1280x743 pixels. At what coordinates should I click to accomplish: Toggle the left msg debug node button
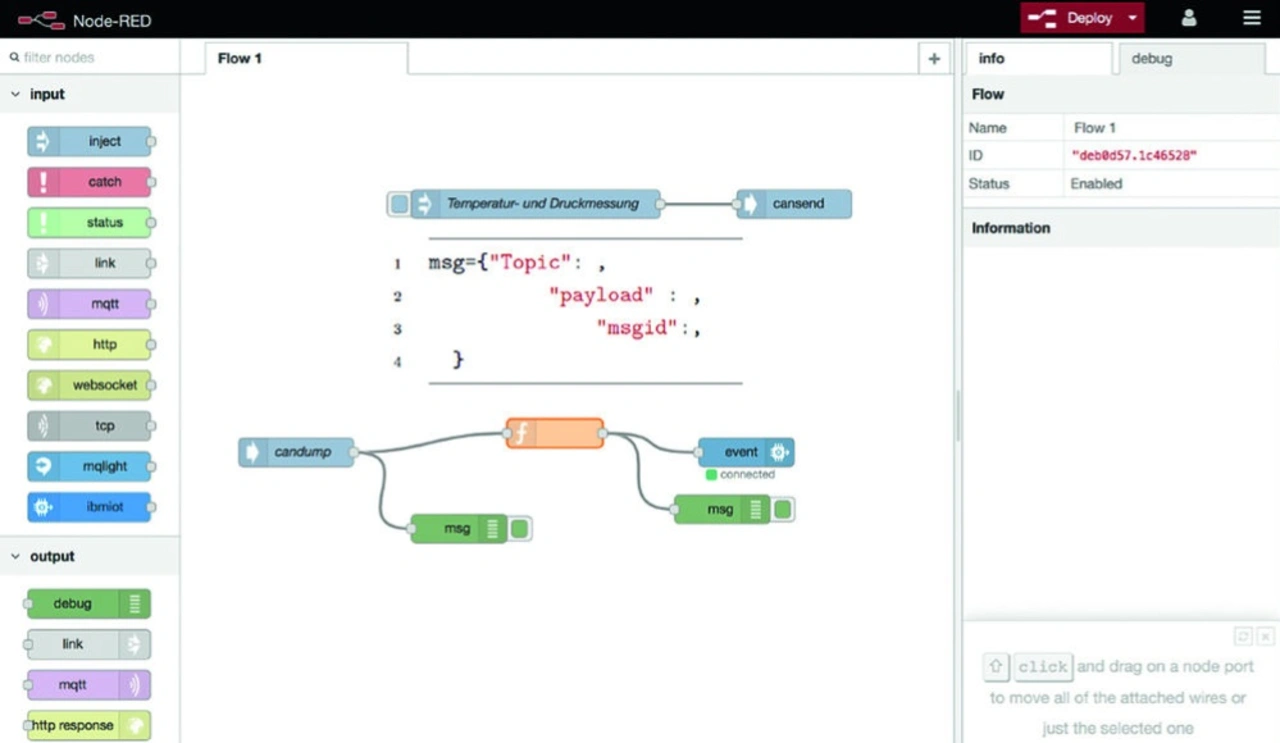pos(519,529)
